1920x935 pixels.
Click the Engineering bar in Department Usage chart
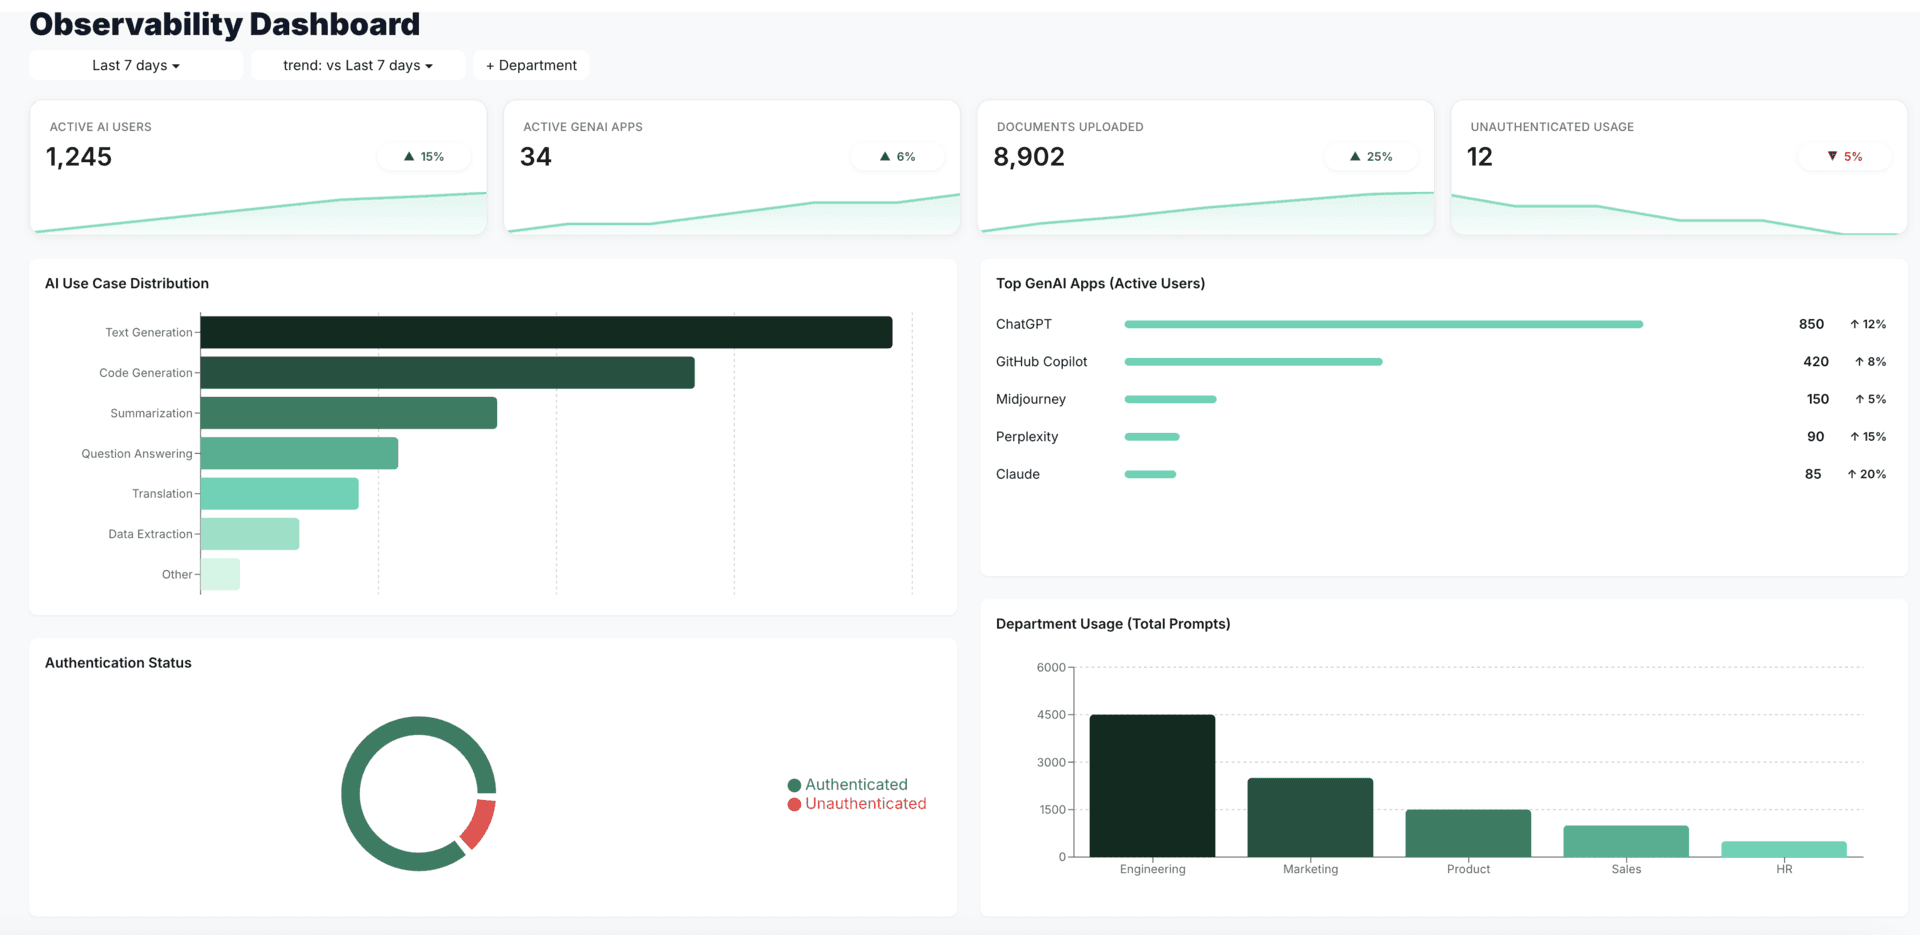coord(1152,785)
